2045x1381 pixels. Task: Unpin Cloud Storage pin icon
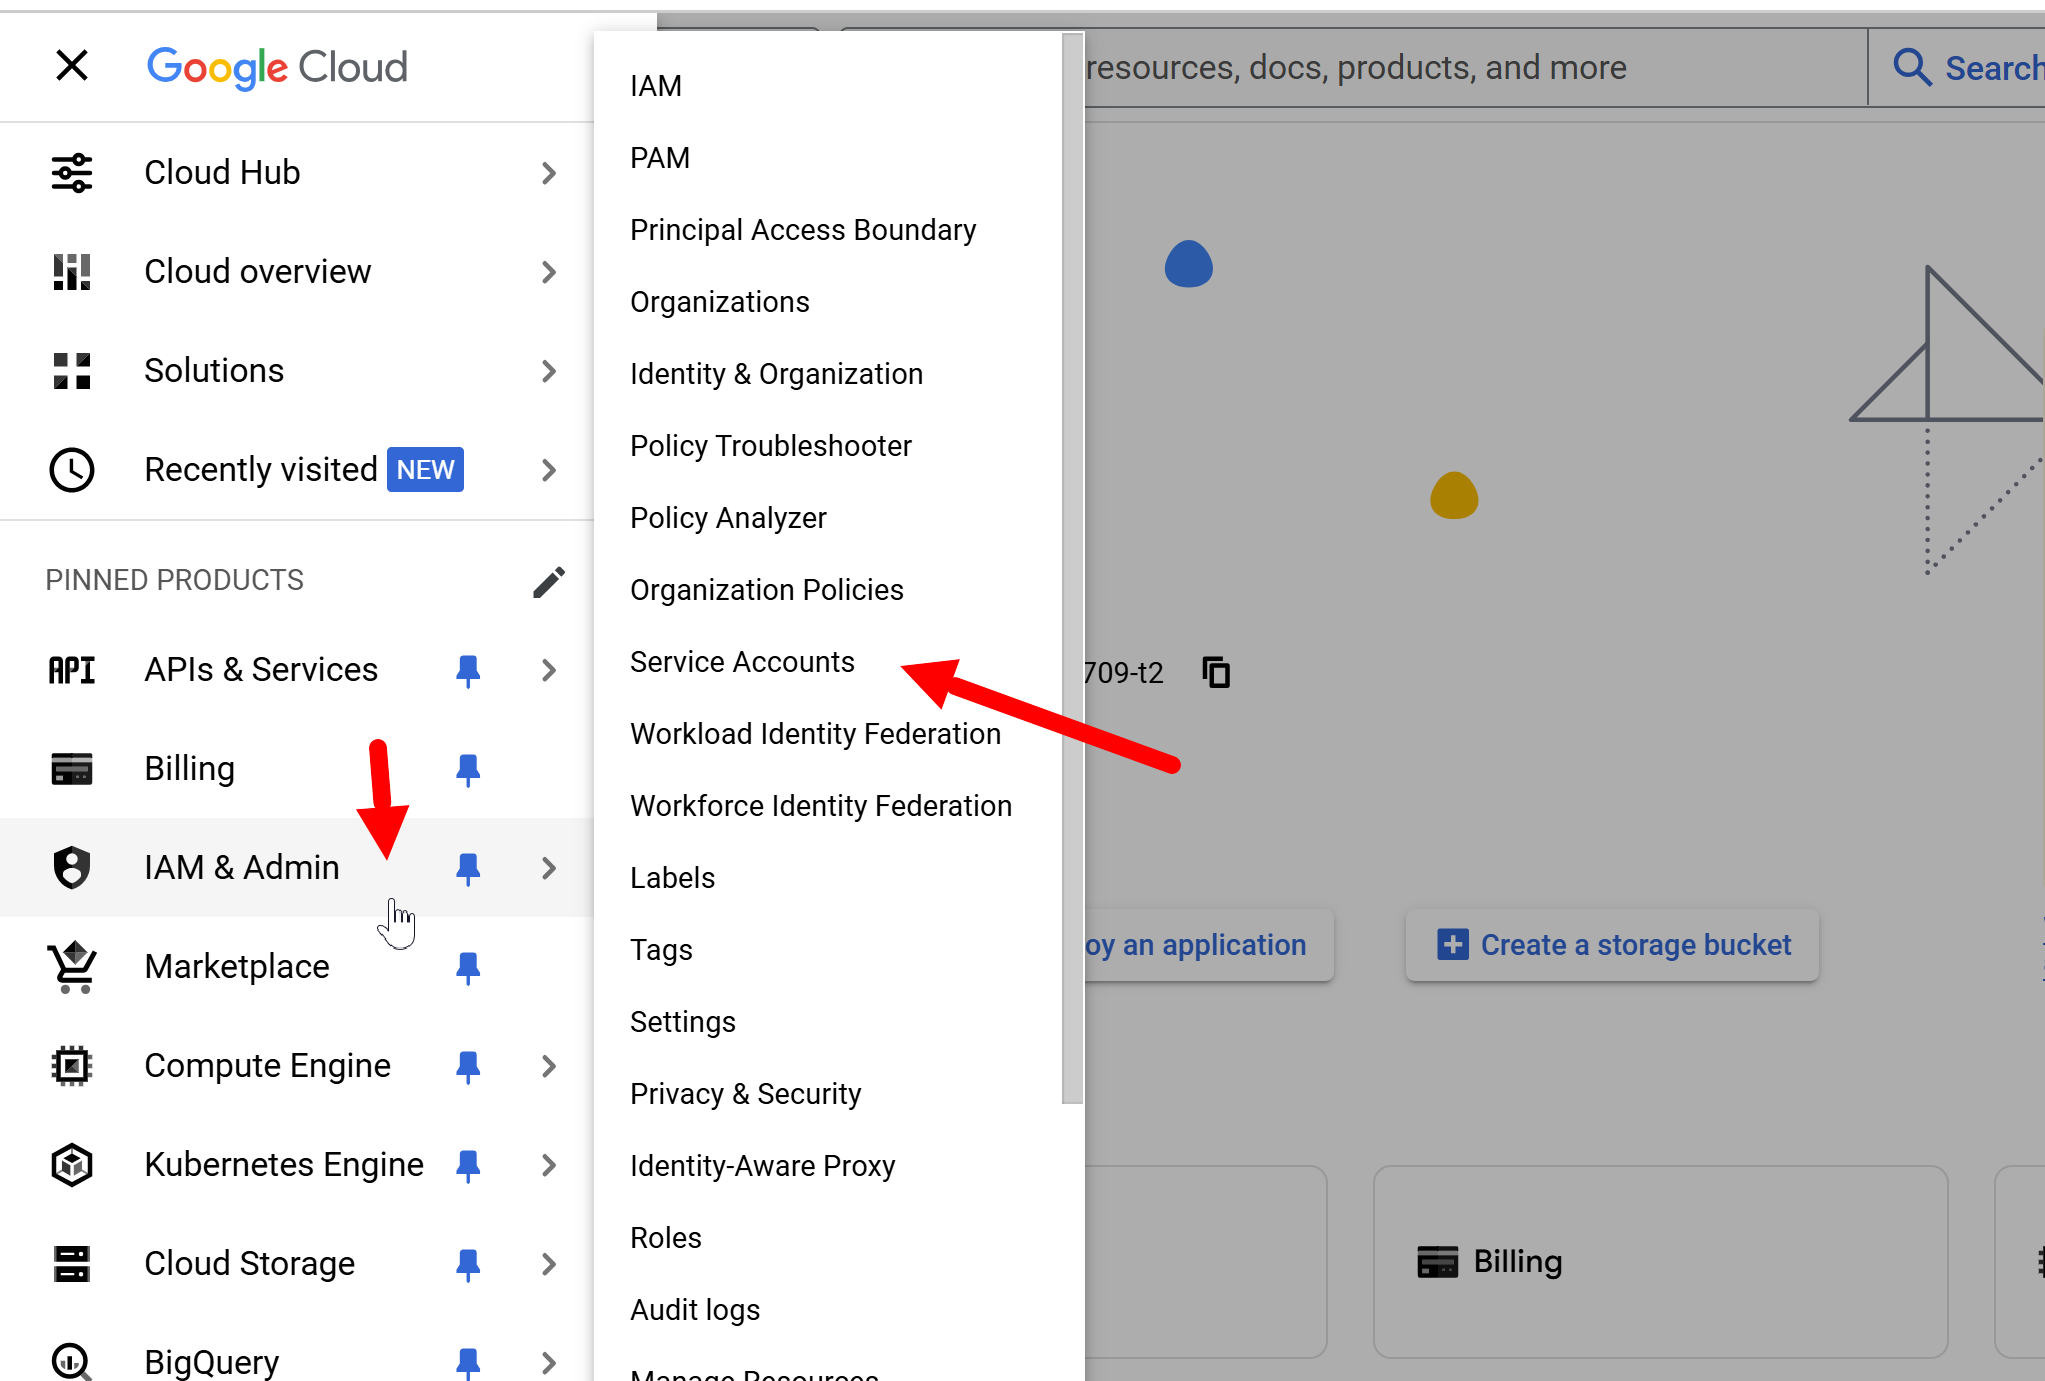coord(468,1264)
